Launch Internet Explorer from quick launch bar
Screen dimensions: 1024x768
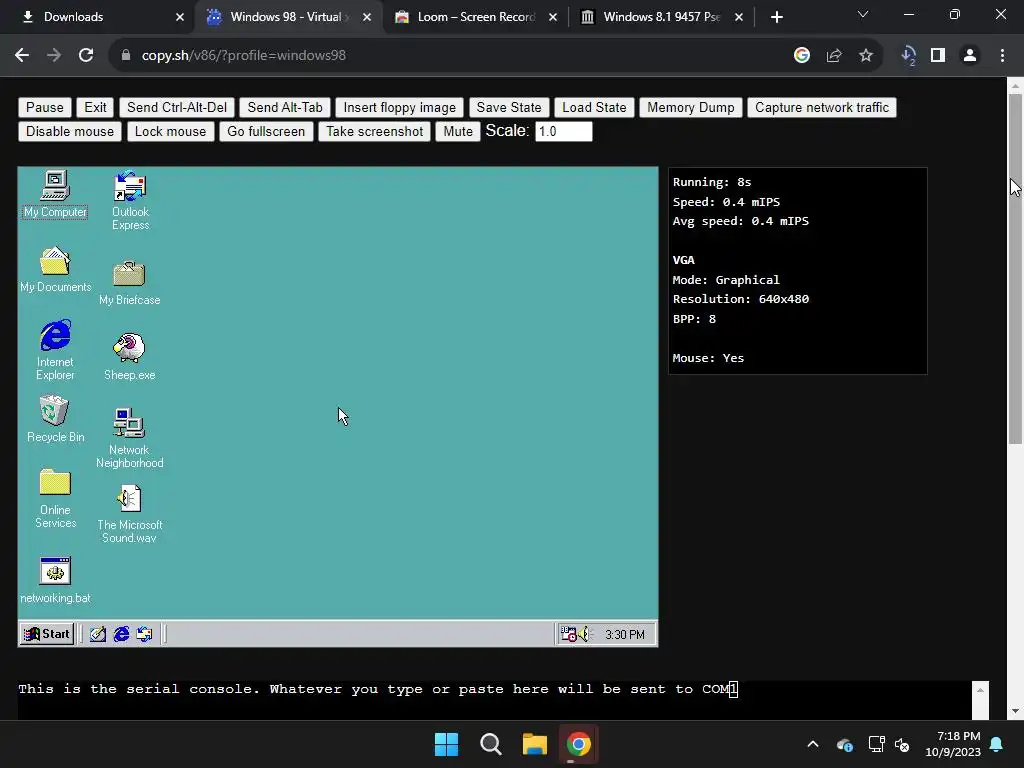[x=121, y=634]
